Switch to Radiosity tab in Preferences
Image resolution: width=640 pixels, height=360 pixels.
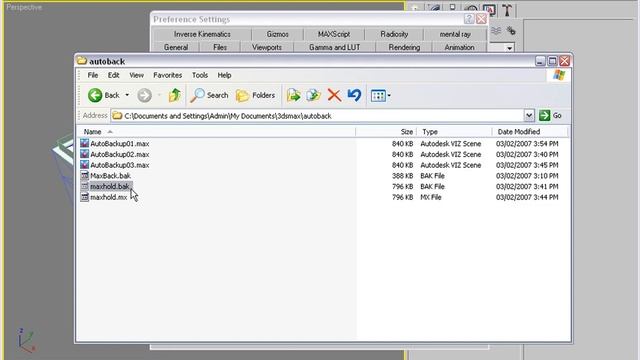[394, 34]
